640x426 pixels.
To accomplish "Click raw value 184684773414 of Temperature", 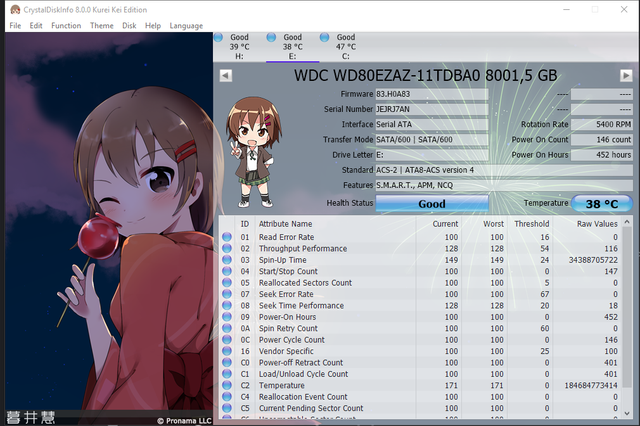I will (591, 386).
